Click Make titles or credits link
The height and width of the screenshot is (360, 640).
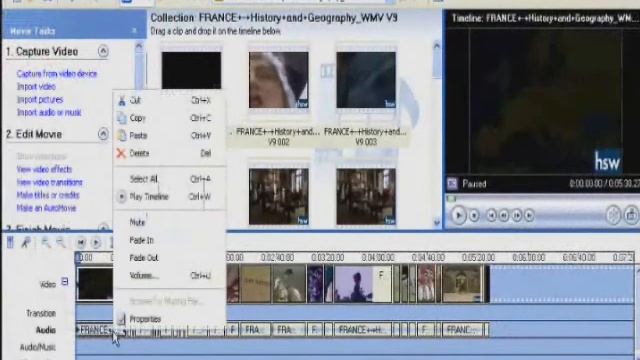pyautogui.click(x=48, y=195)
